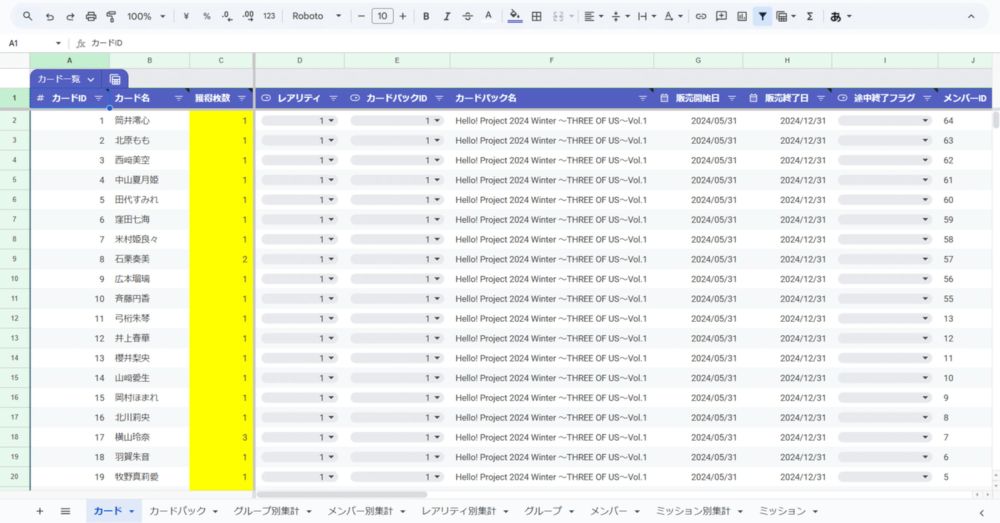Open the input tools あ menu
The image size is (1000, 523).
(x=841, y=17)
